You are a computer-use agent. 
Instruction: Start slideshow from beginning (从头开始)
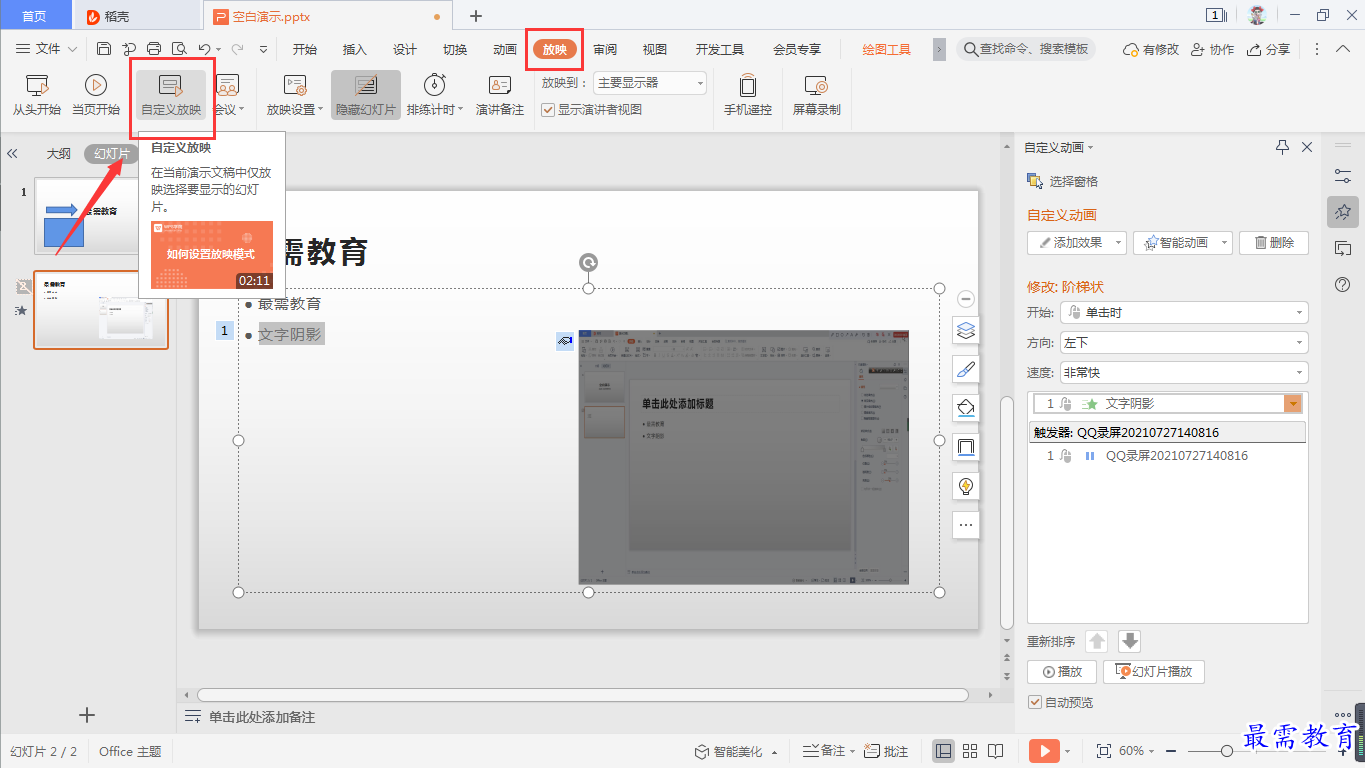37,95
